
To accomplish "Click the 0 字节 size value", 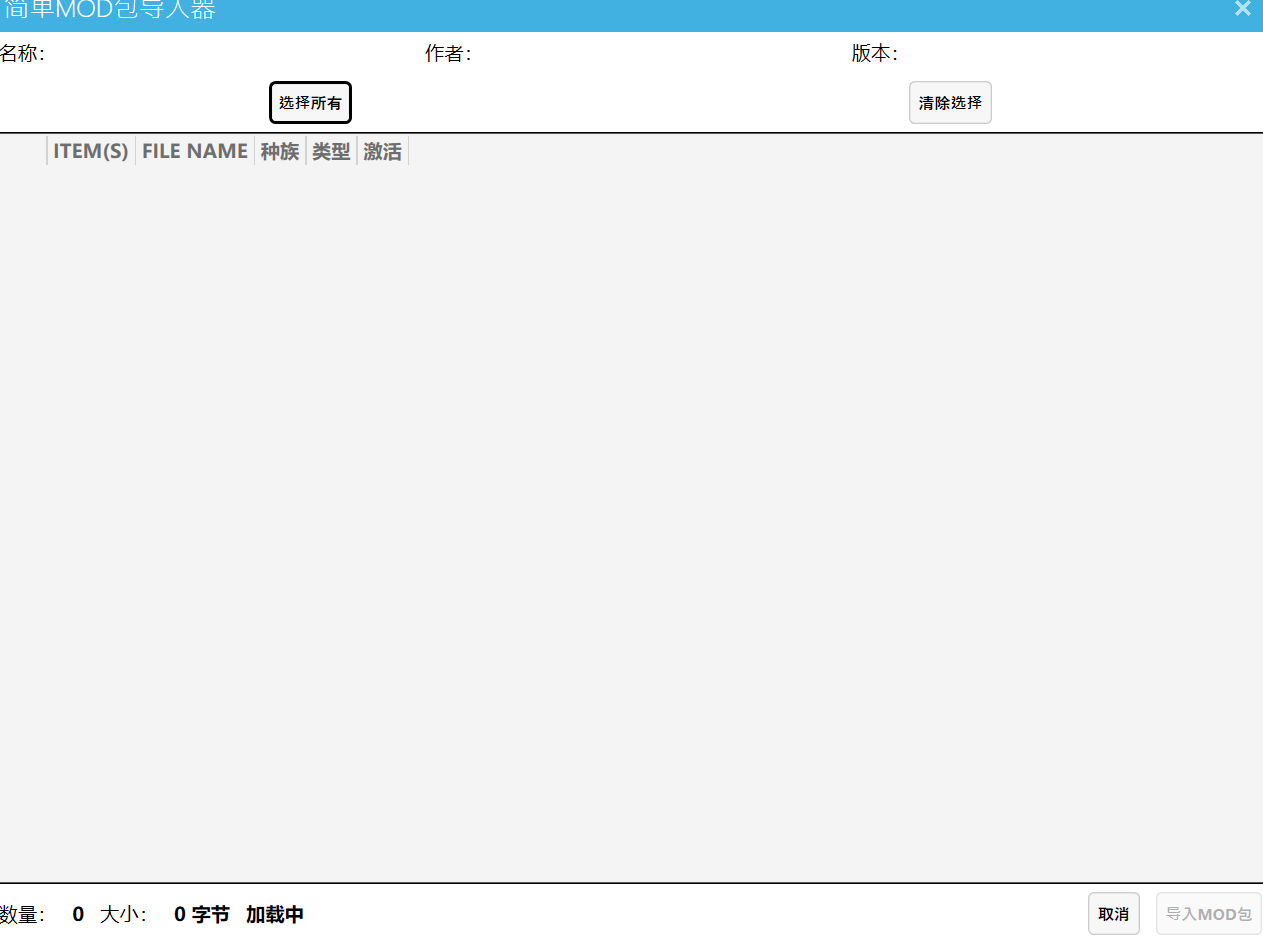I will 202,913.
